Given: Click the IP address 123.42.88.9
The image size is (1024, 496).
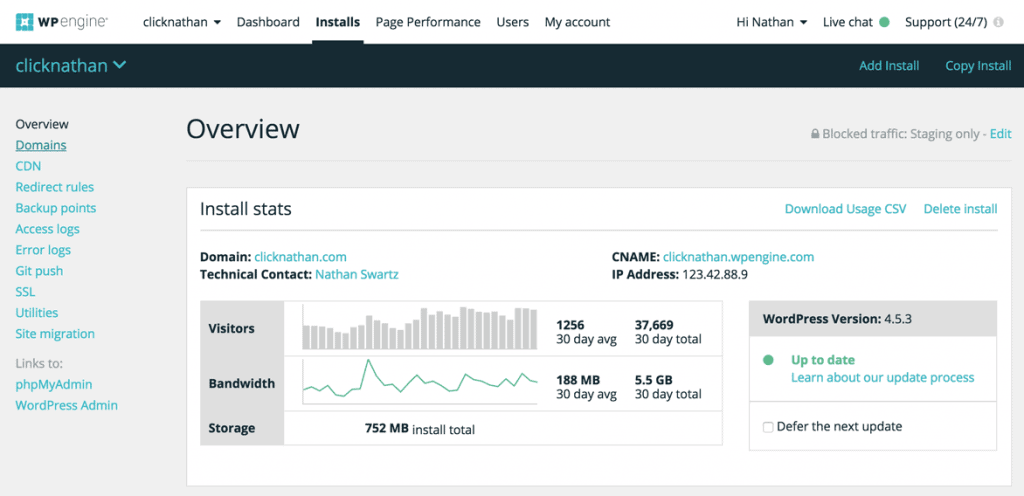Looking at the screenshot, I should click(x=714, y=275).
